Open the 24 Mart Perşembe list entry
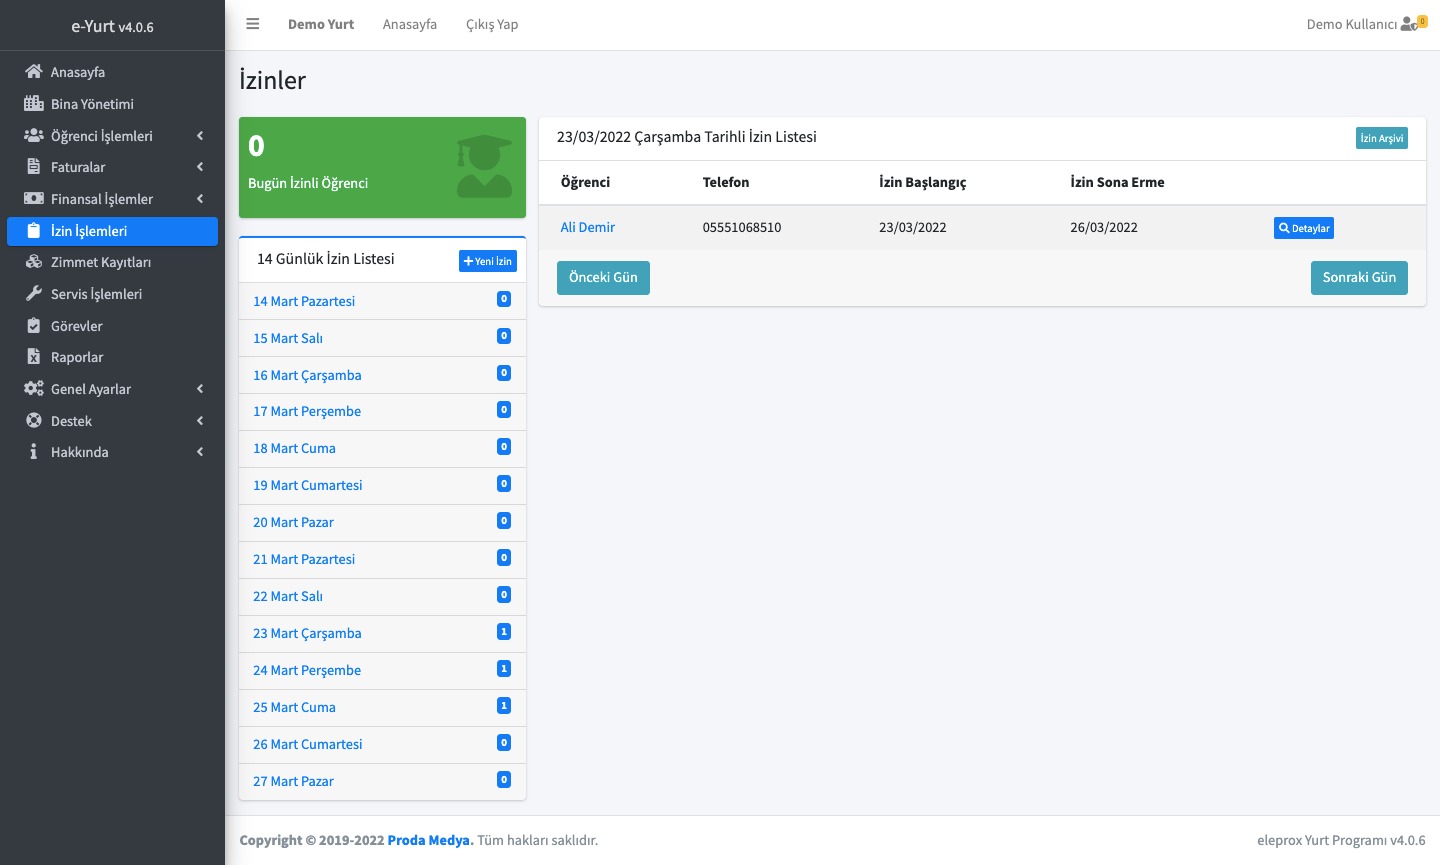The height and width of the screenshot is (865, 1440). pyautogui.click(x=307, y=670)
